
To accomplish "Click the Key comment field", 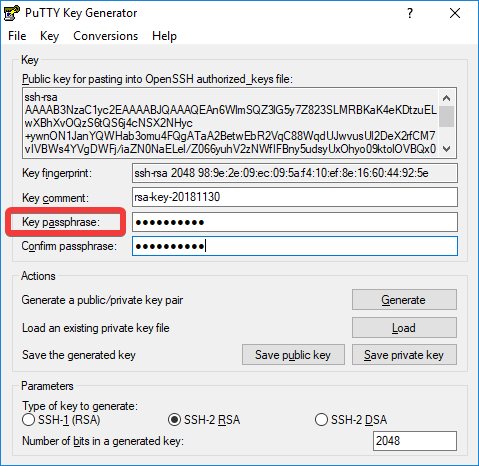I will point(295,197).
